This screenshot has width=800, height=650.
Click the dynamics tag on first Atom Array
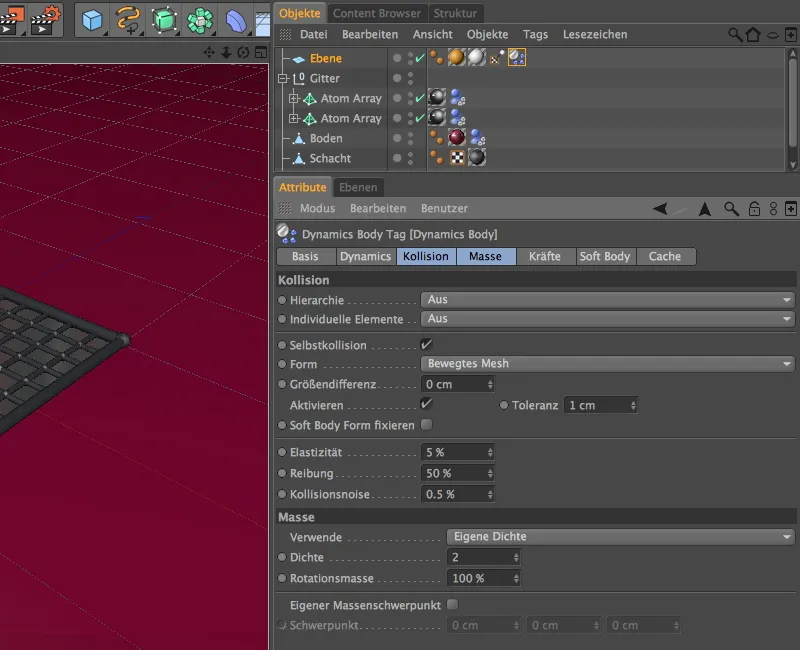(458, 97)
